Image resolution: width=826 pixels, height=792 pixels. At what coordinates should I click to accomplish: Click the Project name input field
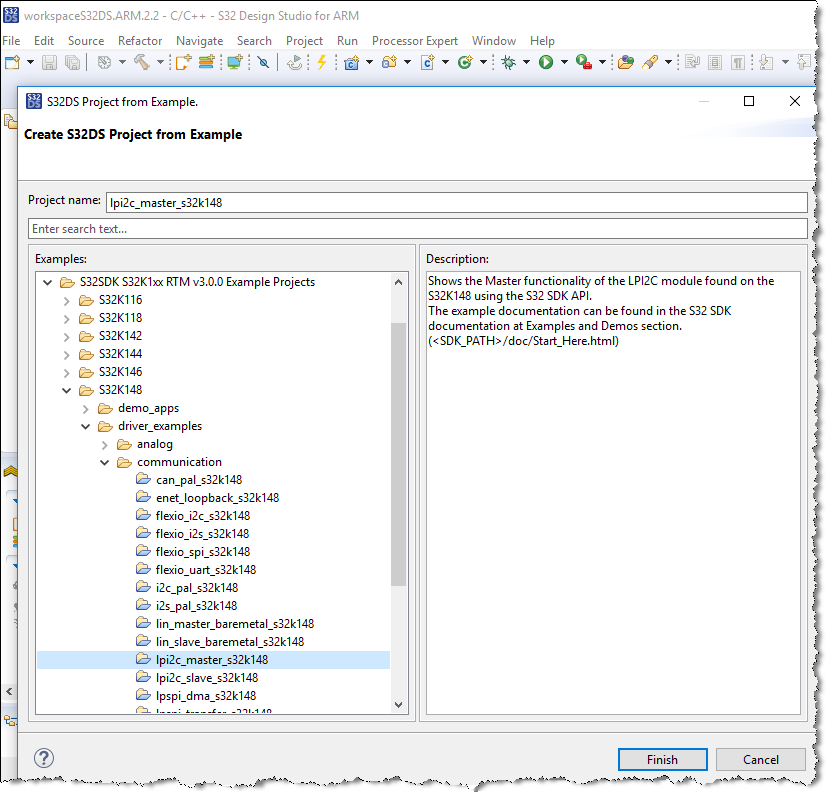click(x=456, y=202)
